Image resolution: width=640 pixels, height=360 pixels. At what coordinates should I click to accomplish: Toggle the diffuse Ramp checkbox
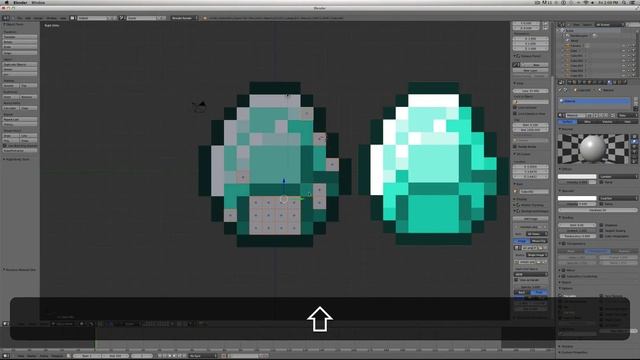click(601, 182)
